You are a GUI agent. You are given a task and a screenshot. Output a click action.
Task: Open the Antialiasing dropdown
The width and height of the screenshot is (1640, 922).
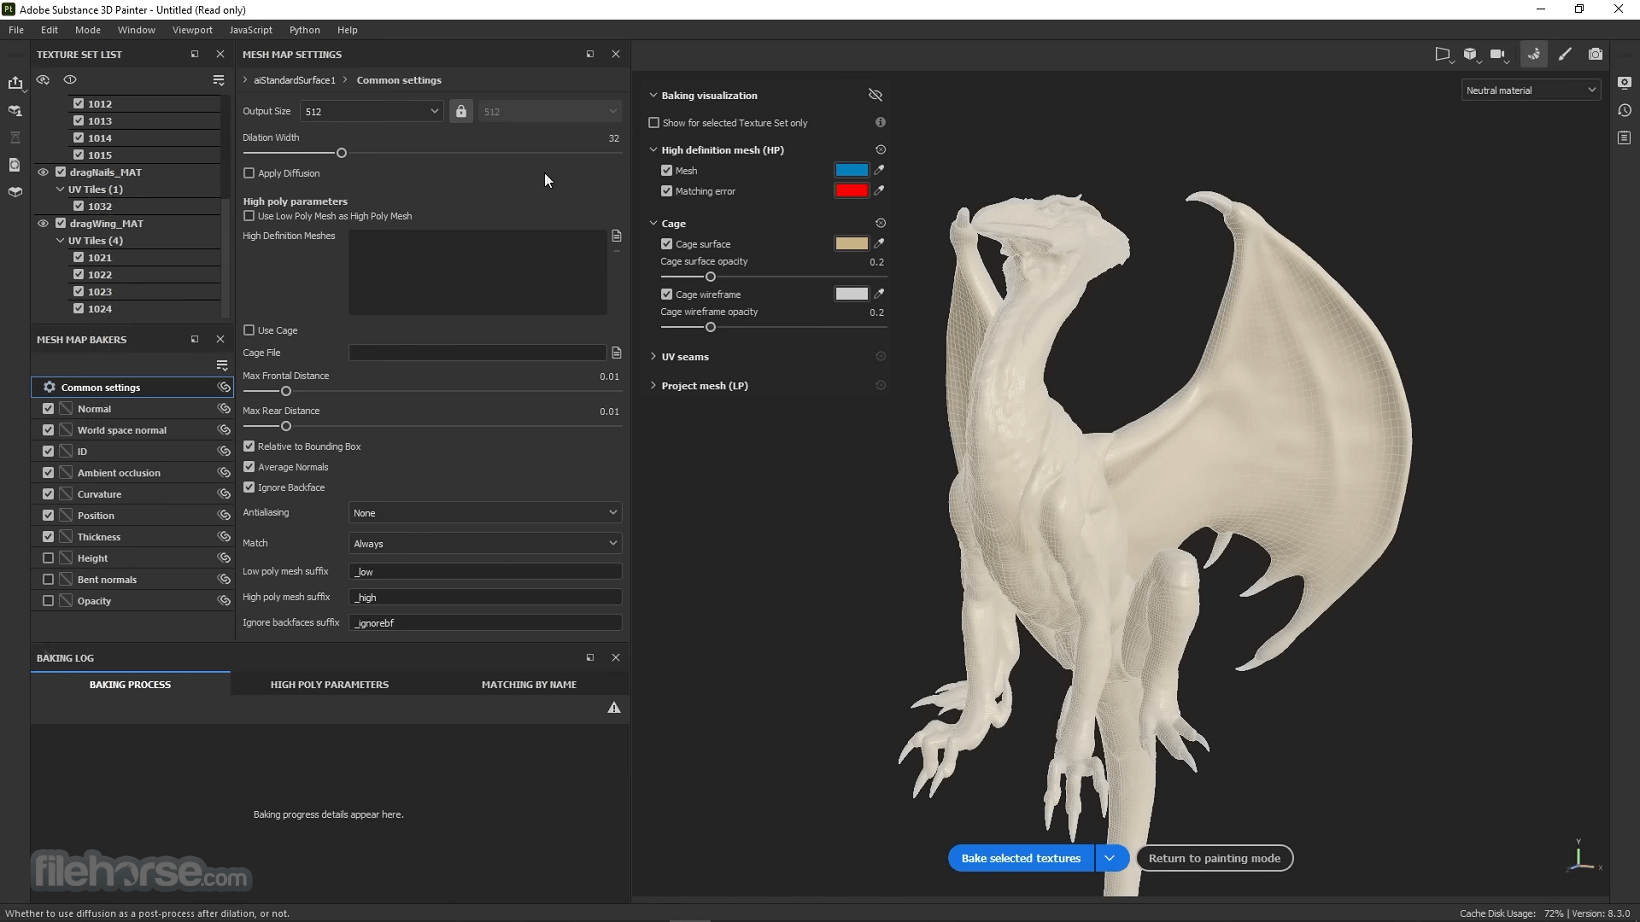[x=485, y=513]
